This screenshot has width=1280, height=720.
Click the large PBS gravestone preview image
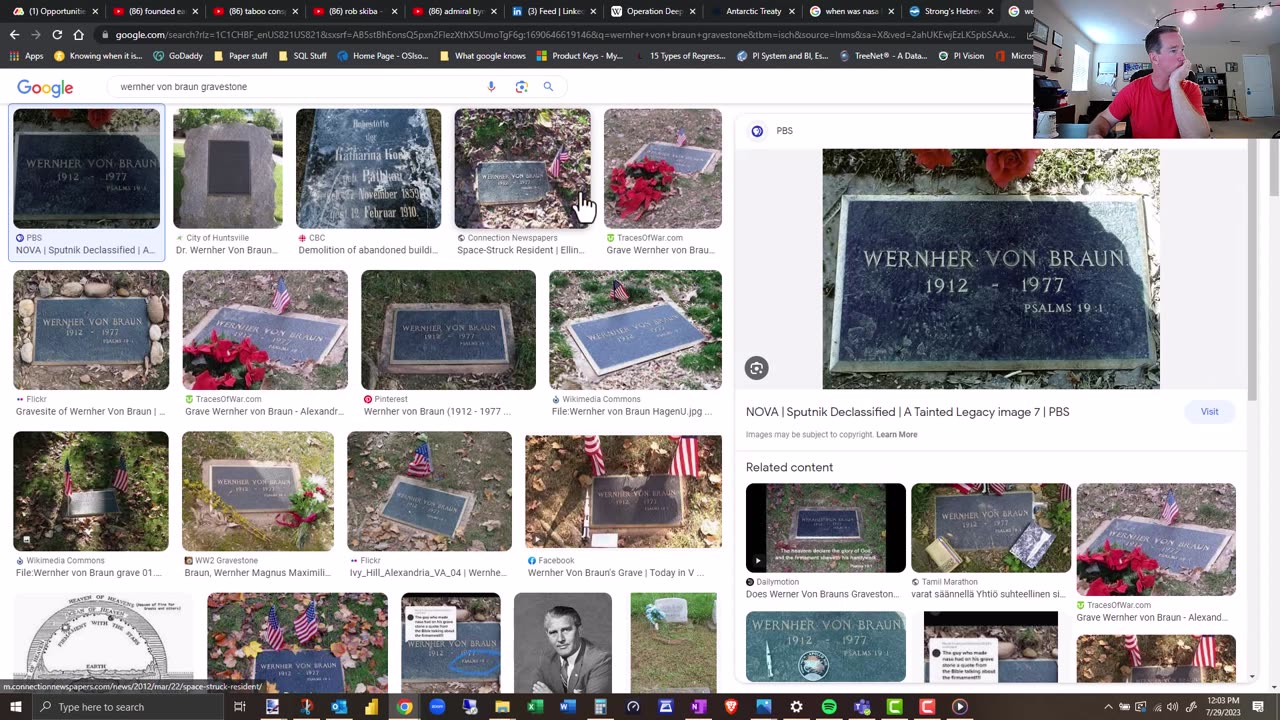tap(991, 269)
